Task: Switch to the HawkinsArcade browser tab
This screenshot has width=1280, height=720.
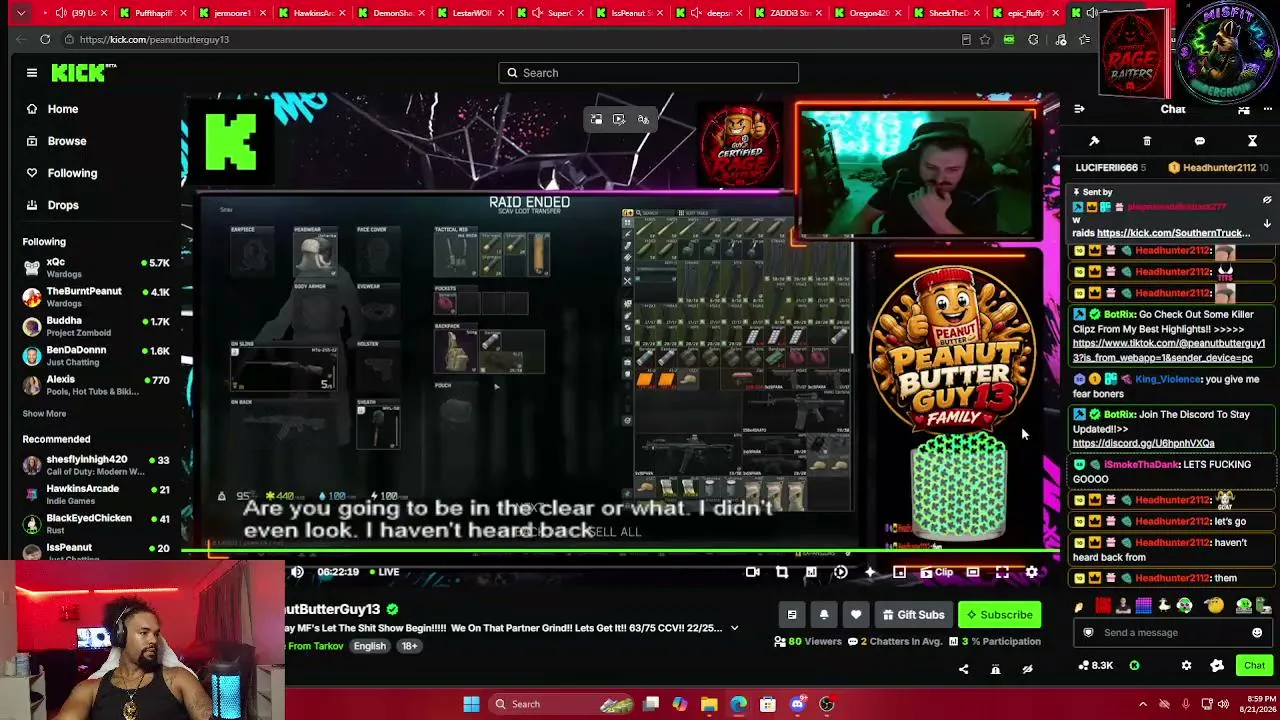Action: pos(312,13)
